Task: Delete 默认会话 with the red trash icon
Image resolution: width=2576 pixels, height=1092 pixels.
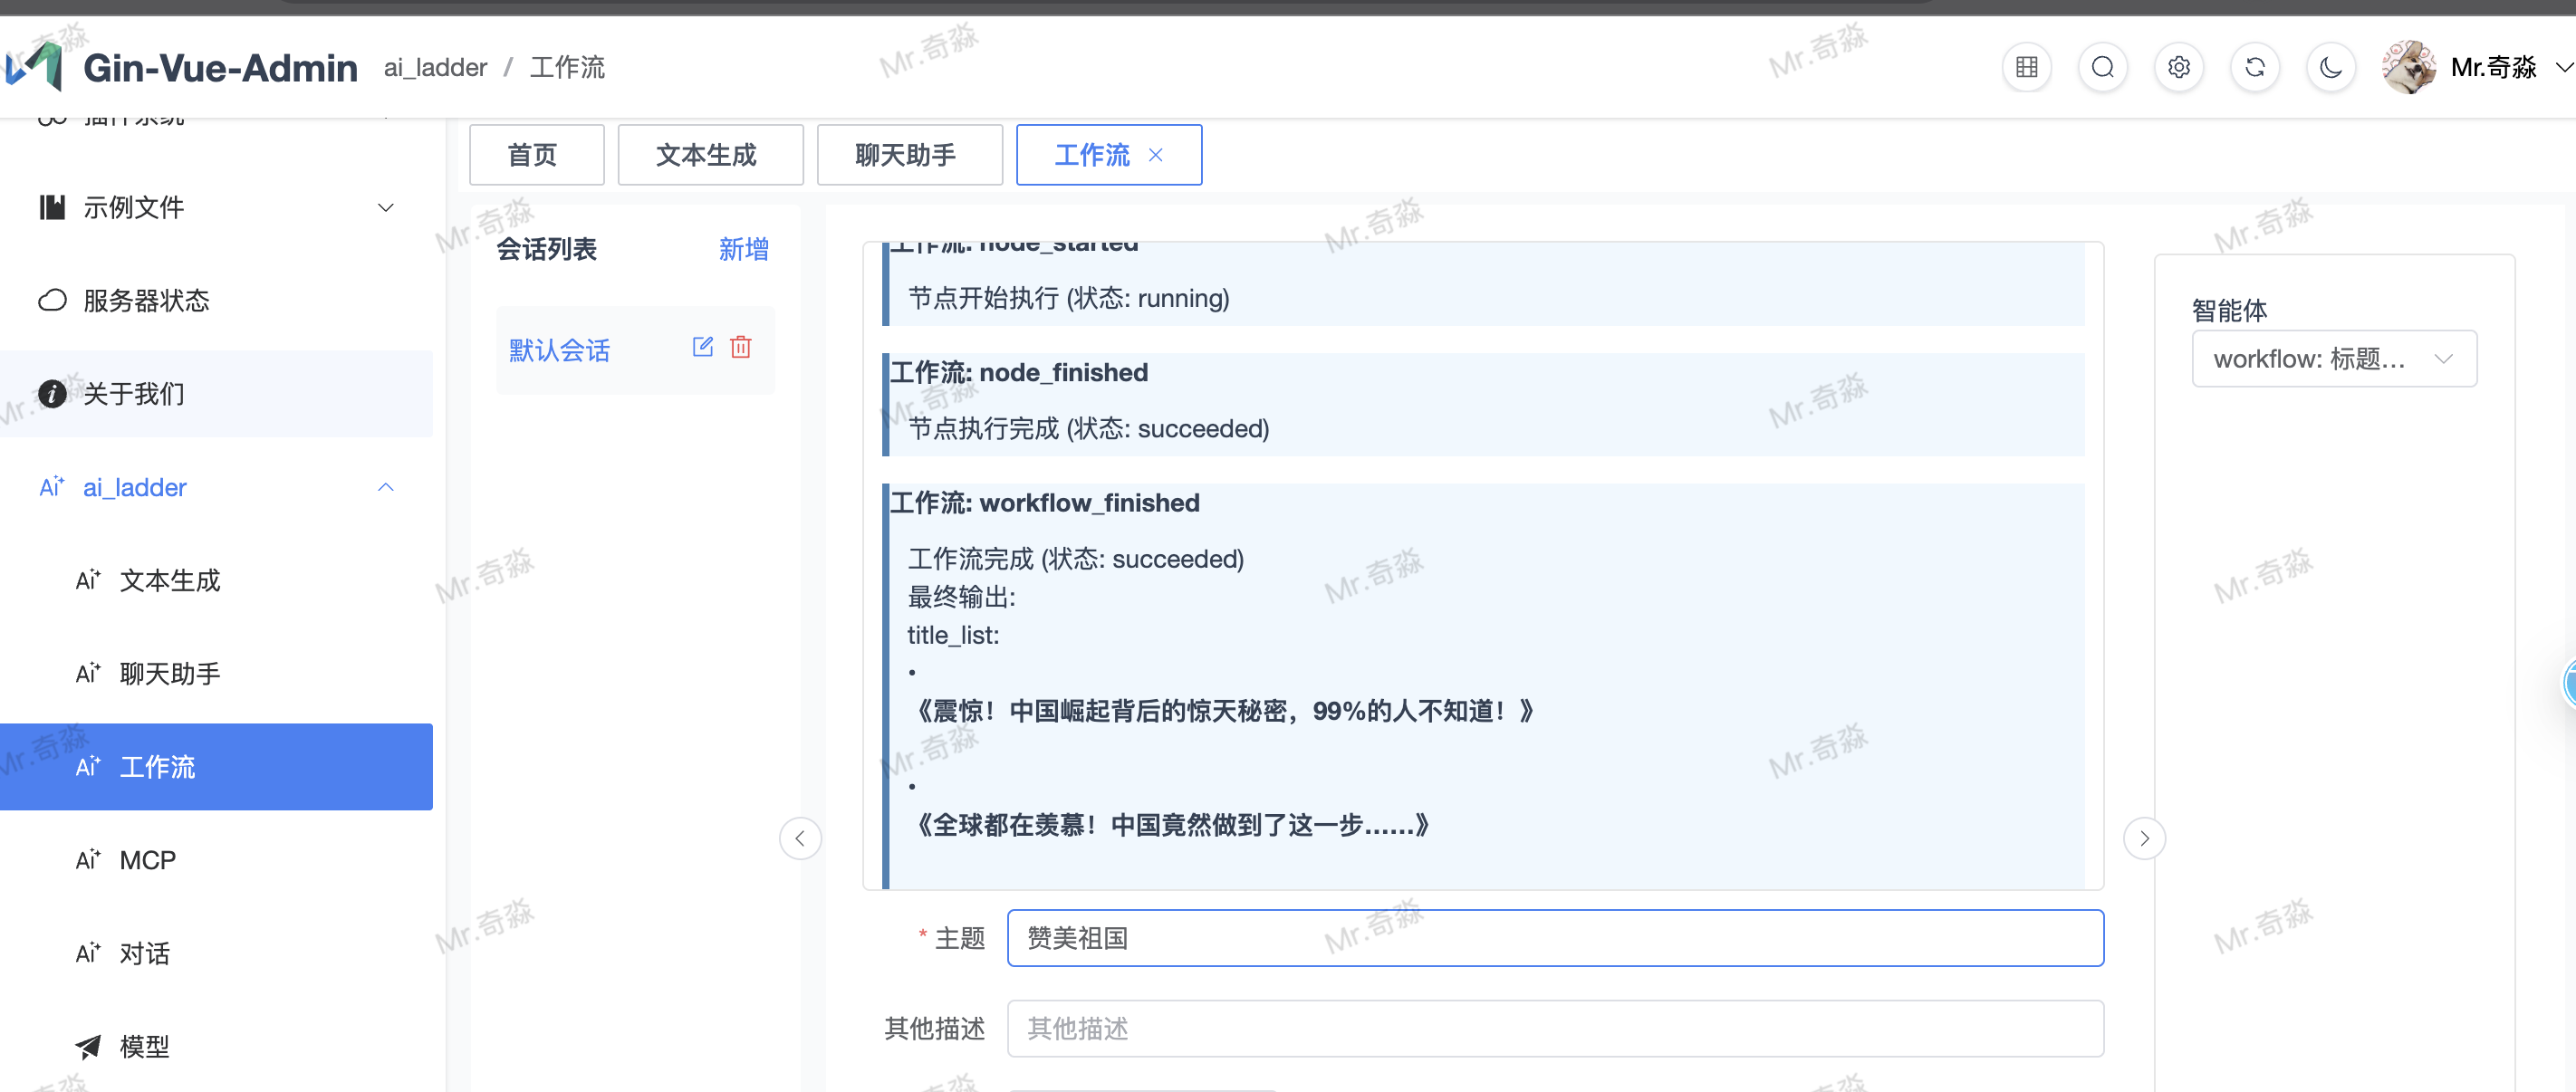Action: (x=740, y=347)
